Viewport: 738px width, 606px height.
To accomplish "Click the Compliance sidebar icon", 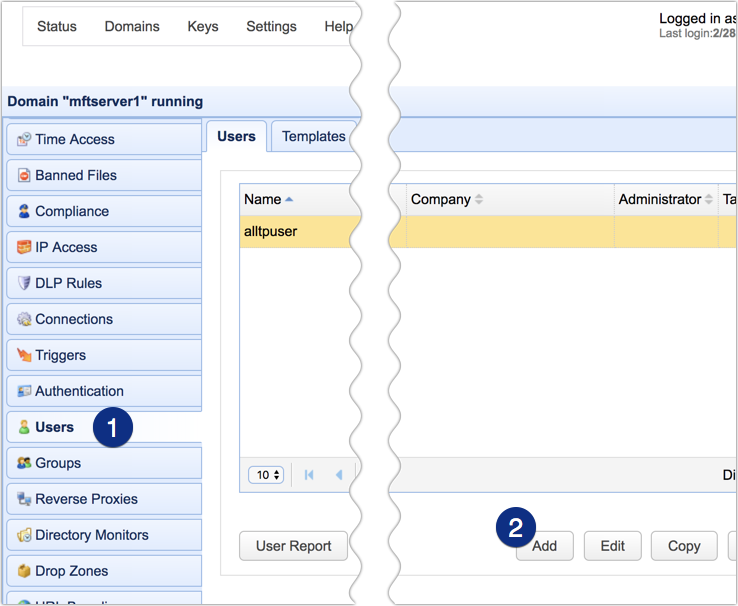I will coord(24,212).
